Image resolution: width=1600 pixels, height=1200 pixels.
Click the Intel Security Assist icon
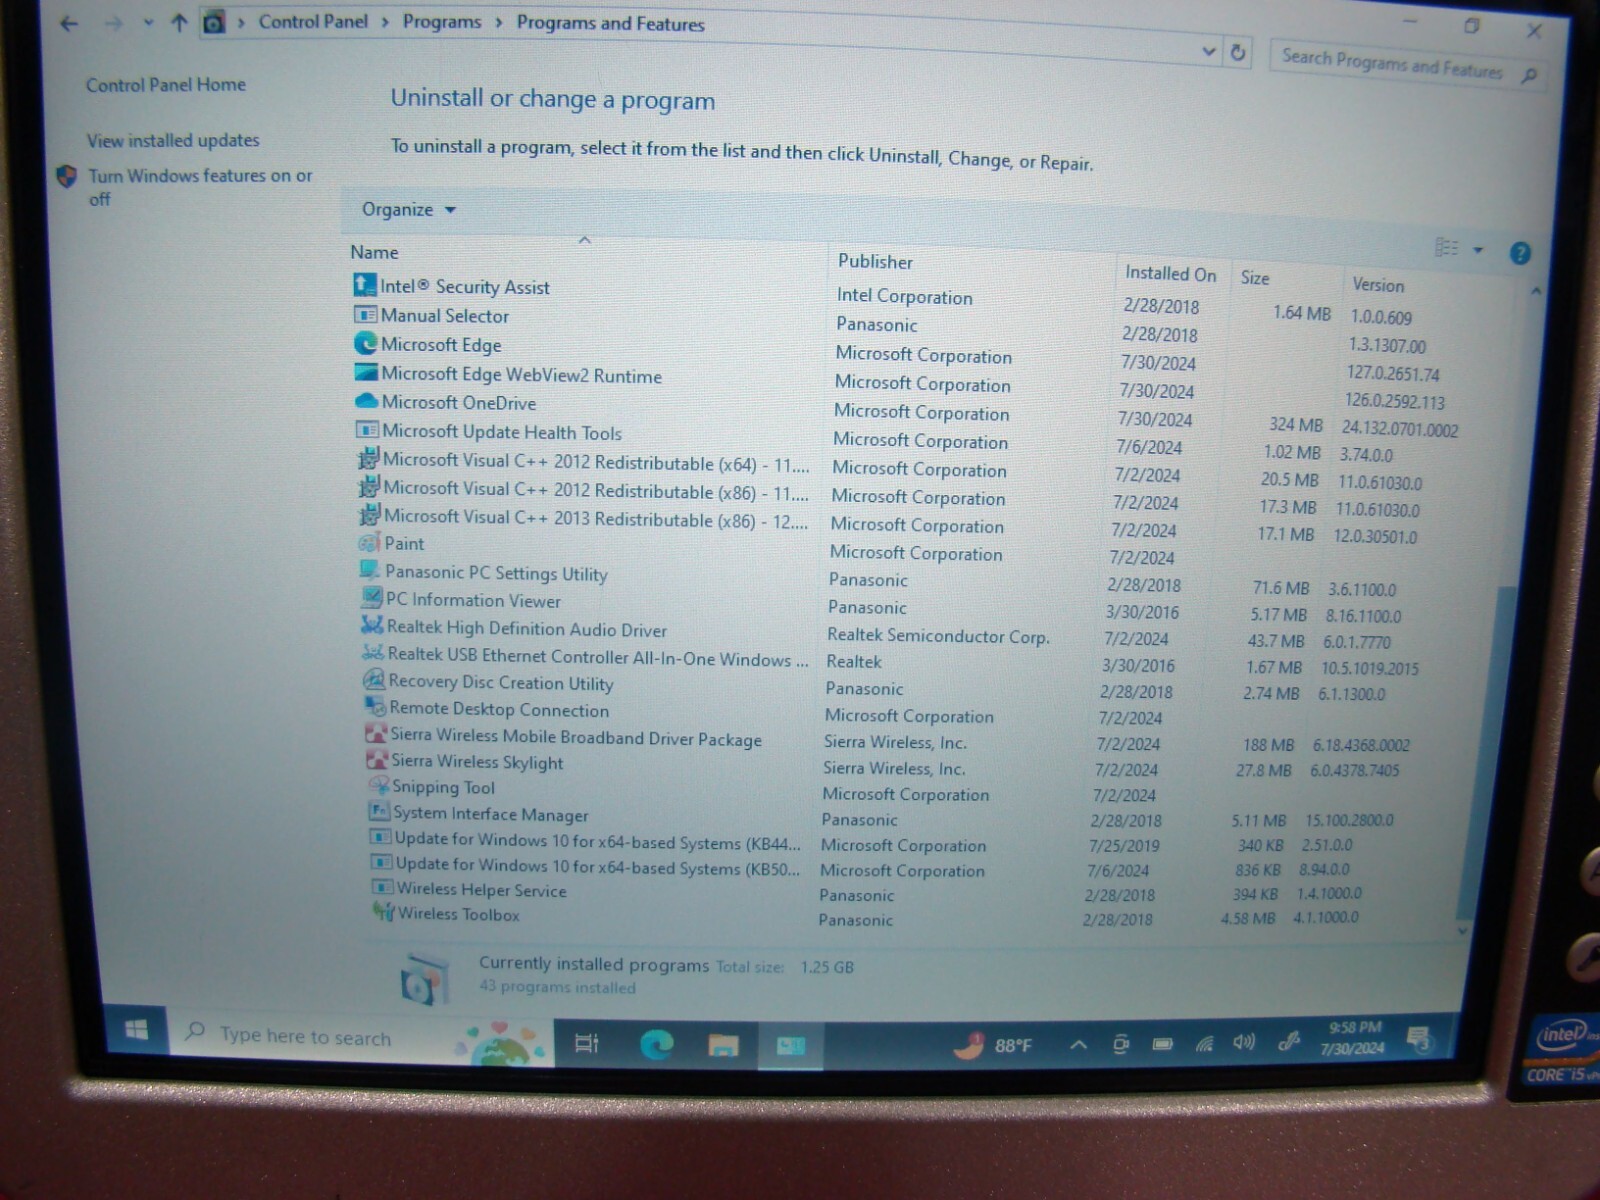365,285
